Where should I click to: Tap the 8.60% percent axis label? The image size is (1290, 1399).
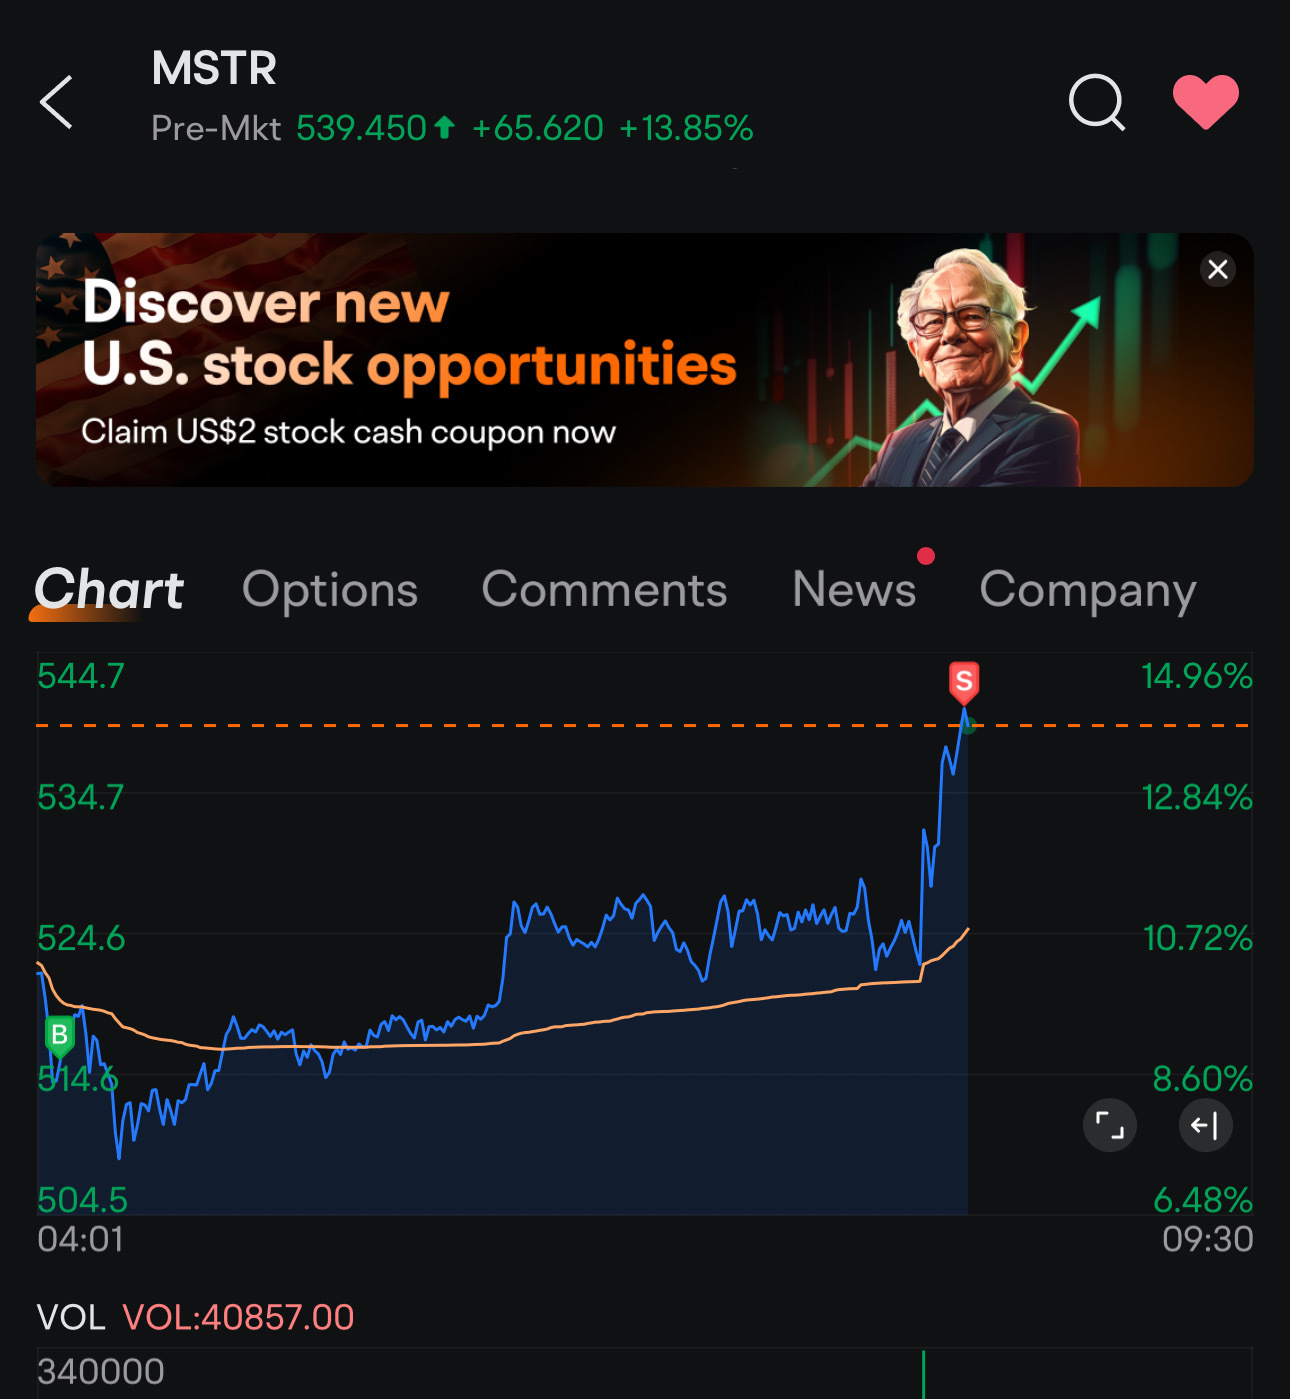click(x=1203, y=1079)
